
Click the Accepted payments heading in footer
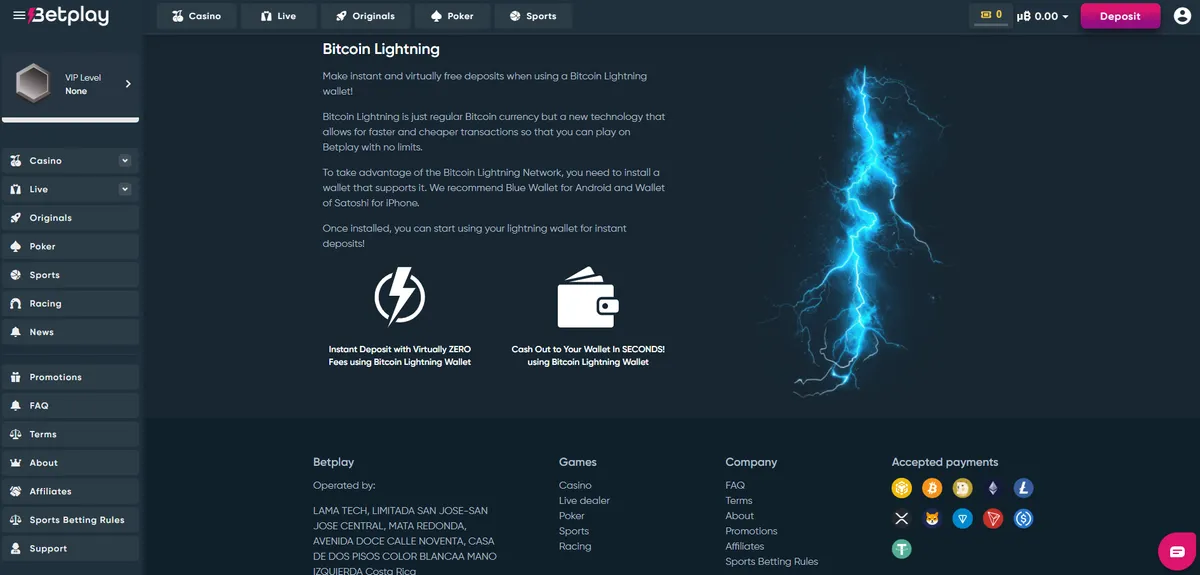click(x=945, y=462)
